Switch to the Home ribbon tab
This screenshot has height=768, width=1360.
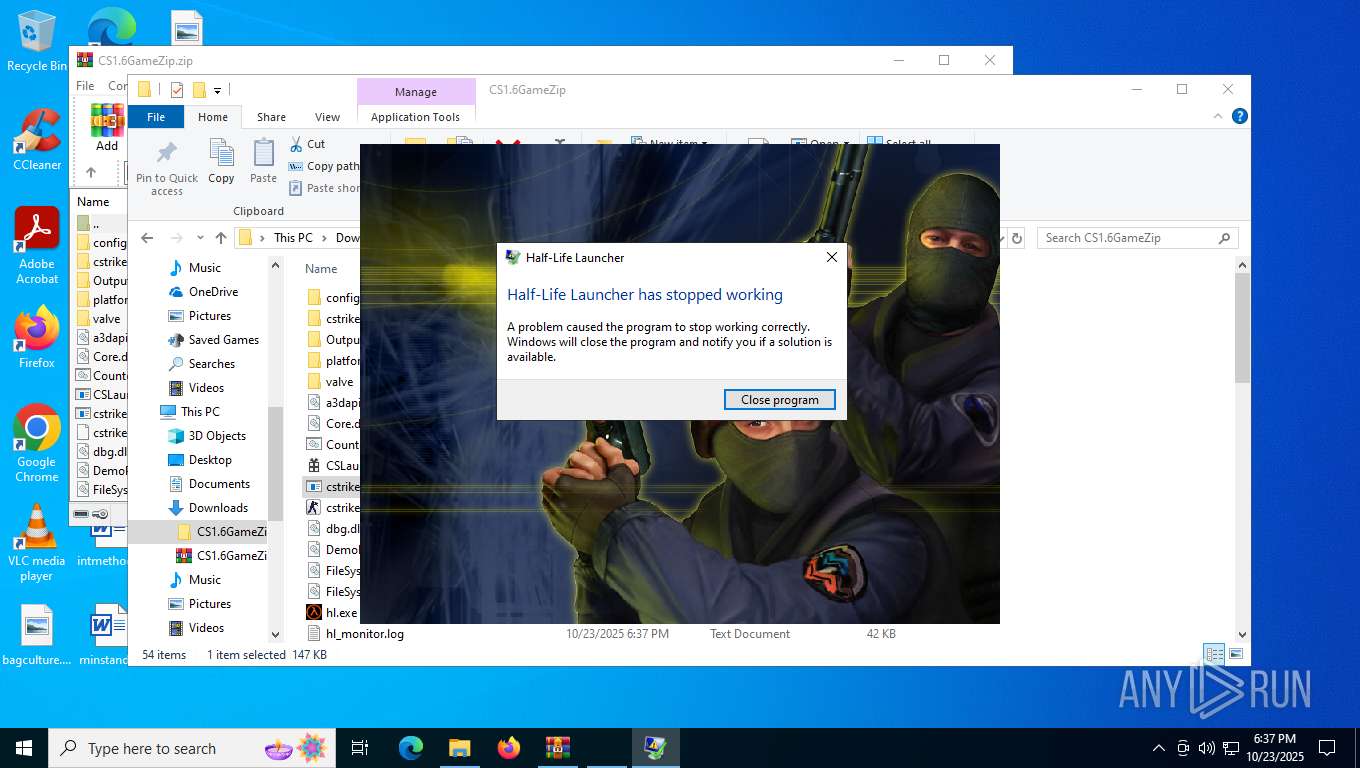212,117
